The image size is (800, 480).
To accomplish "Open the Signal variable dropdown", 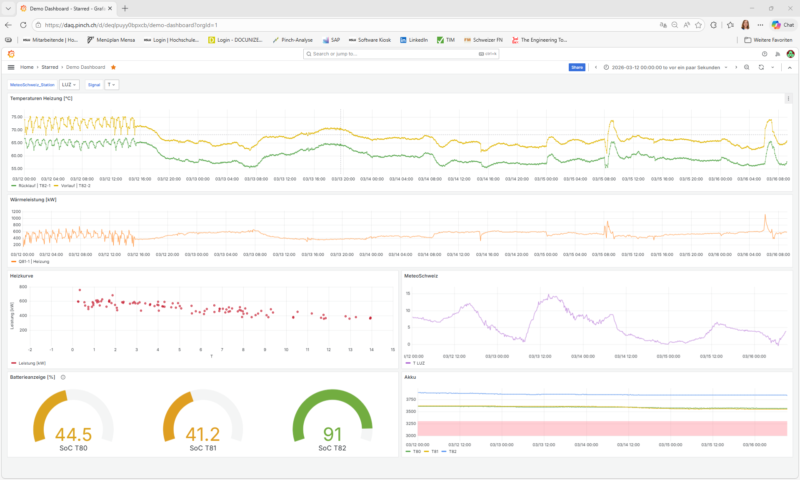I will [x=112, y=85].
